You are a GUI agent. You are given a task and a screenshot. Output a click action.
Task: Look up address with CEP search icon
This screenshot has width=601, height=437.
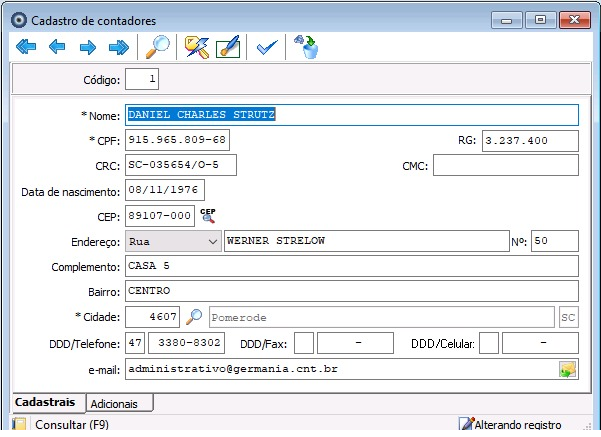(208, 215)
